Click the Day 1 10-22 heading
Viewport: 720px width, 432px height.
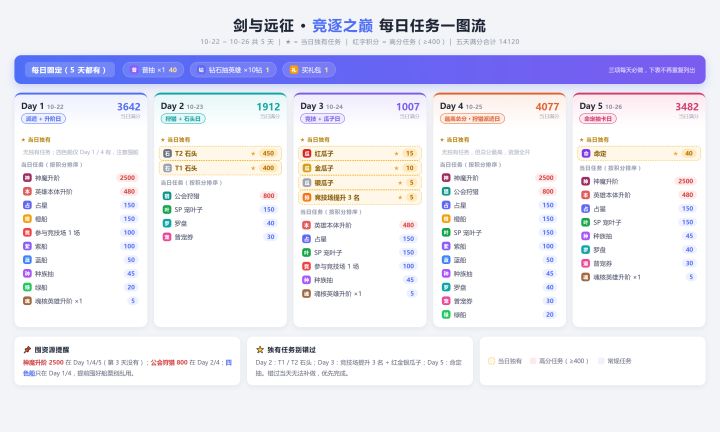[42, 106]
